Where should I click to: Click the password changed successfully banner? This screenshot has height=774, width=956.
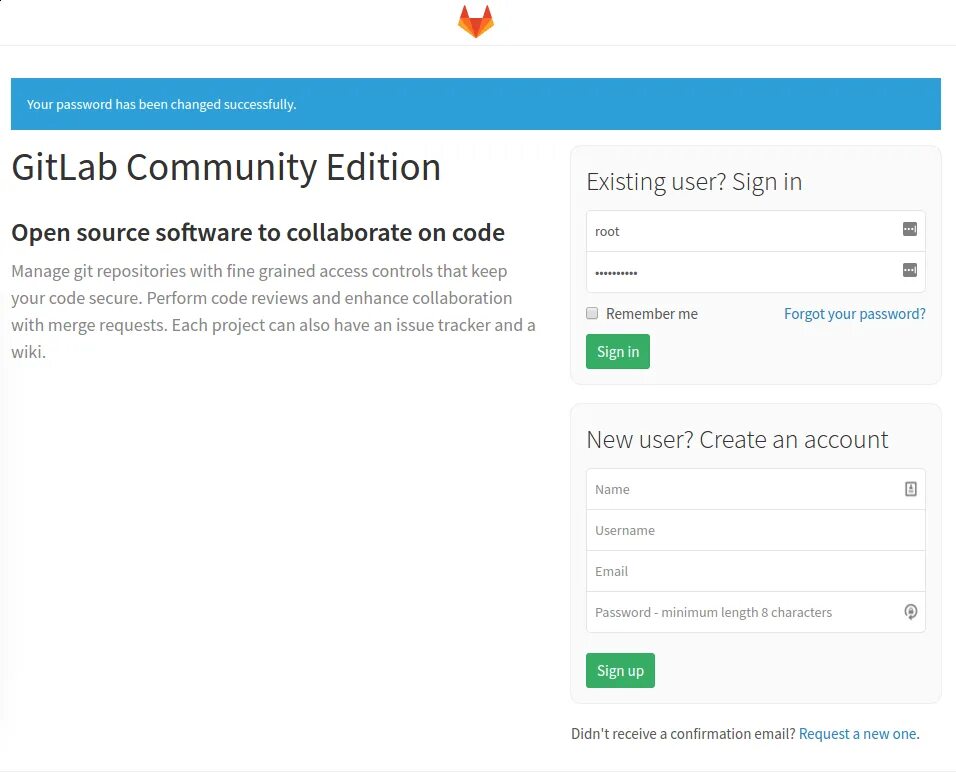[x=476, y=104]
